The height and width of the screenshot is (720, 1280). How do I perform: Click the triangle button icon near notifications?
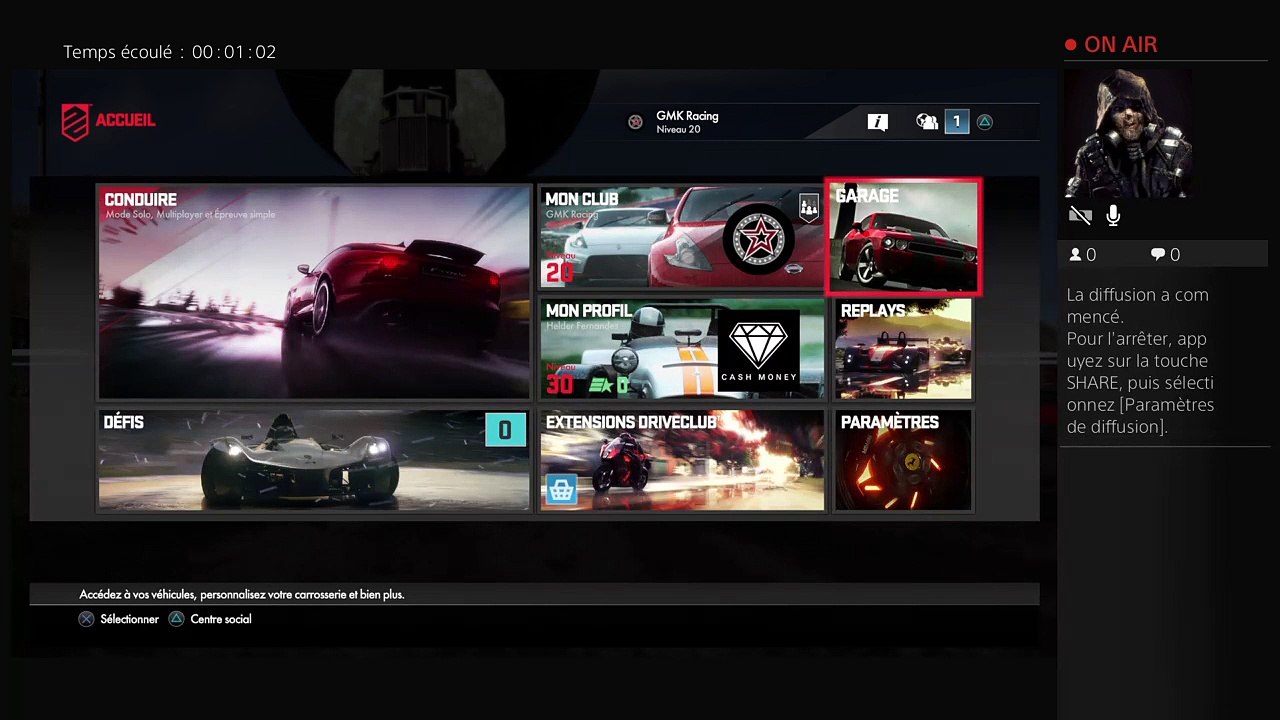pos(985,122)
